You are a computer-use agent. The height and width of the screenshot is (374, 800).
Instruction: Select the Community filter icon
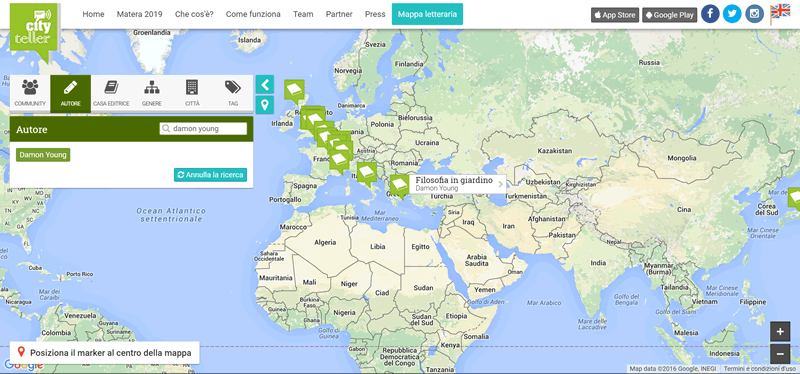click(30, 87)
